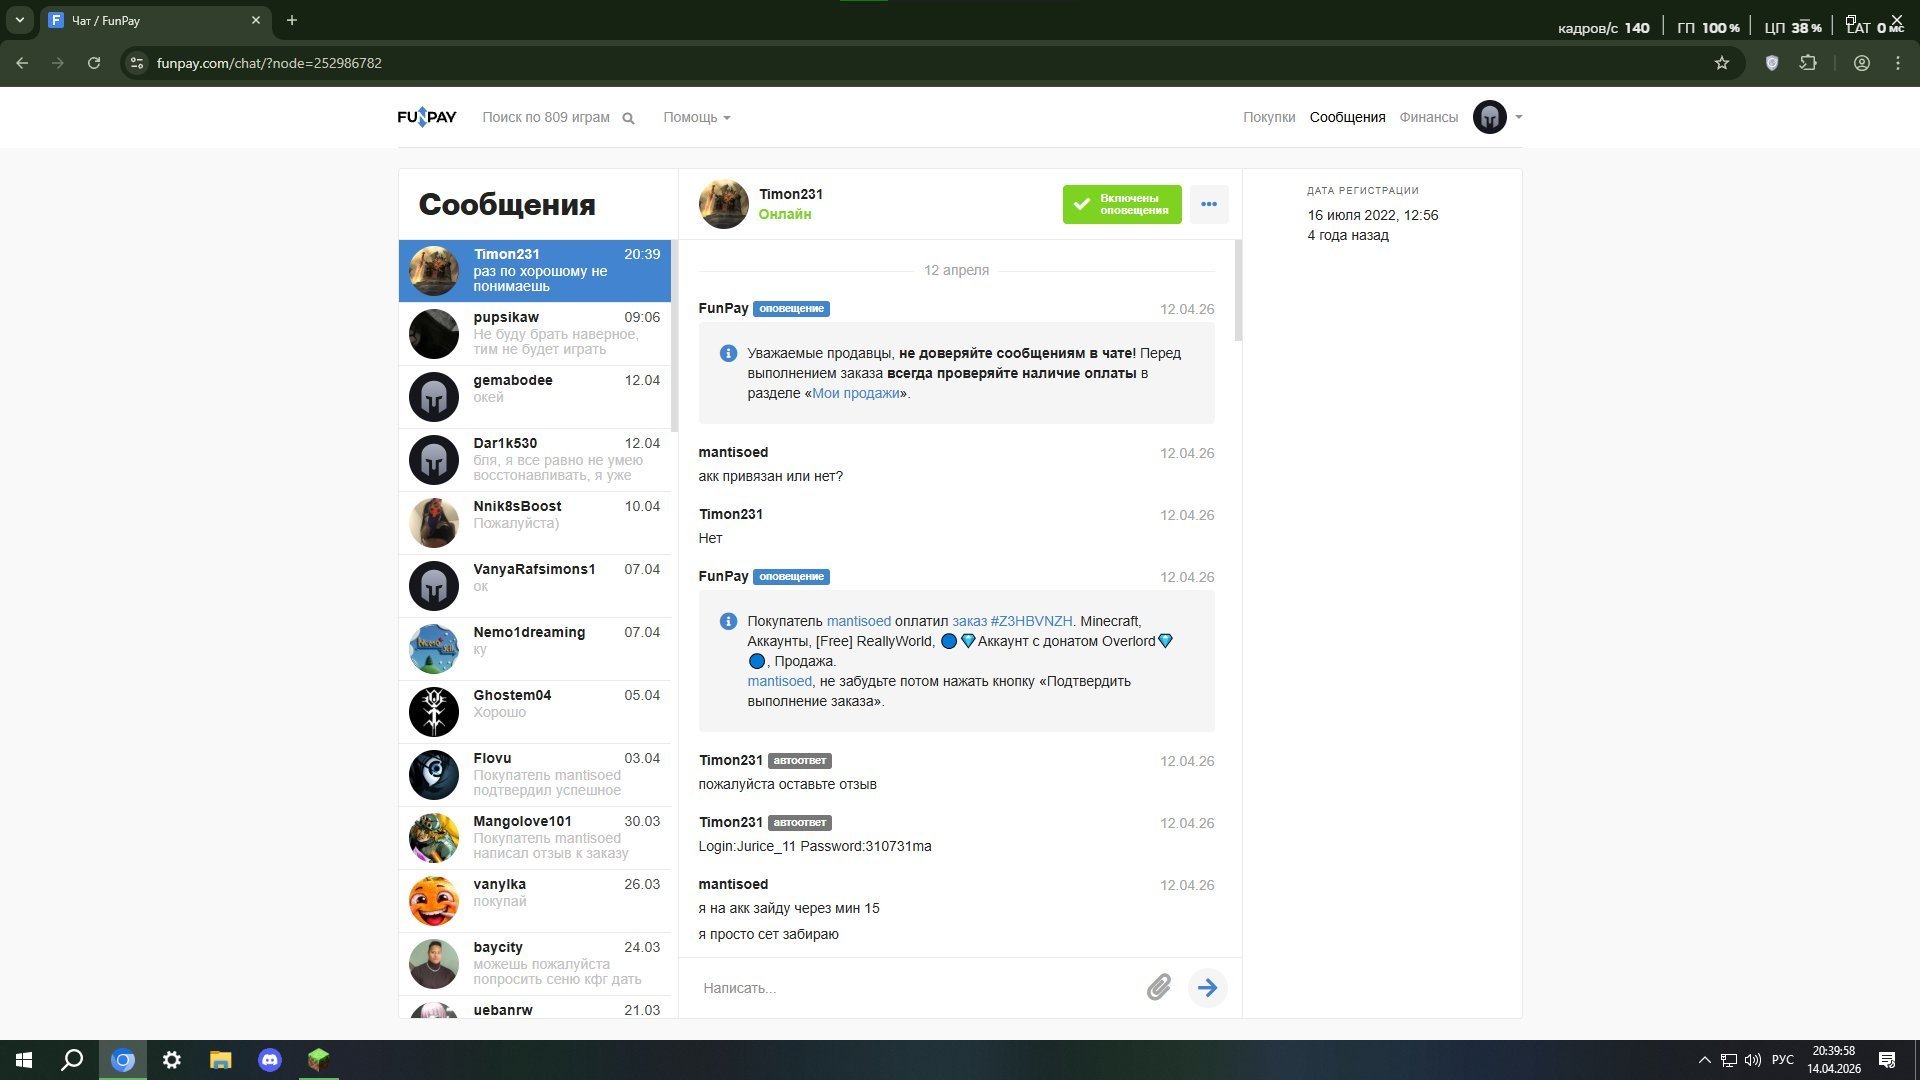Toggle the enabled notifications green button
The image size is (1920, 1080).
point(1121,204)
